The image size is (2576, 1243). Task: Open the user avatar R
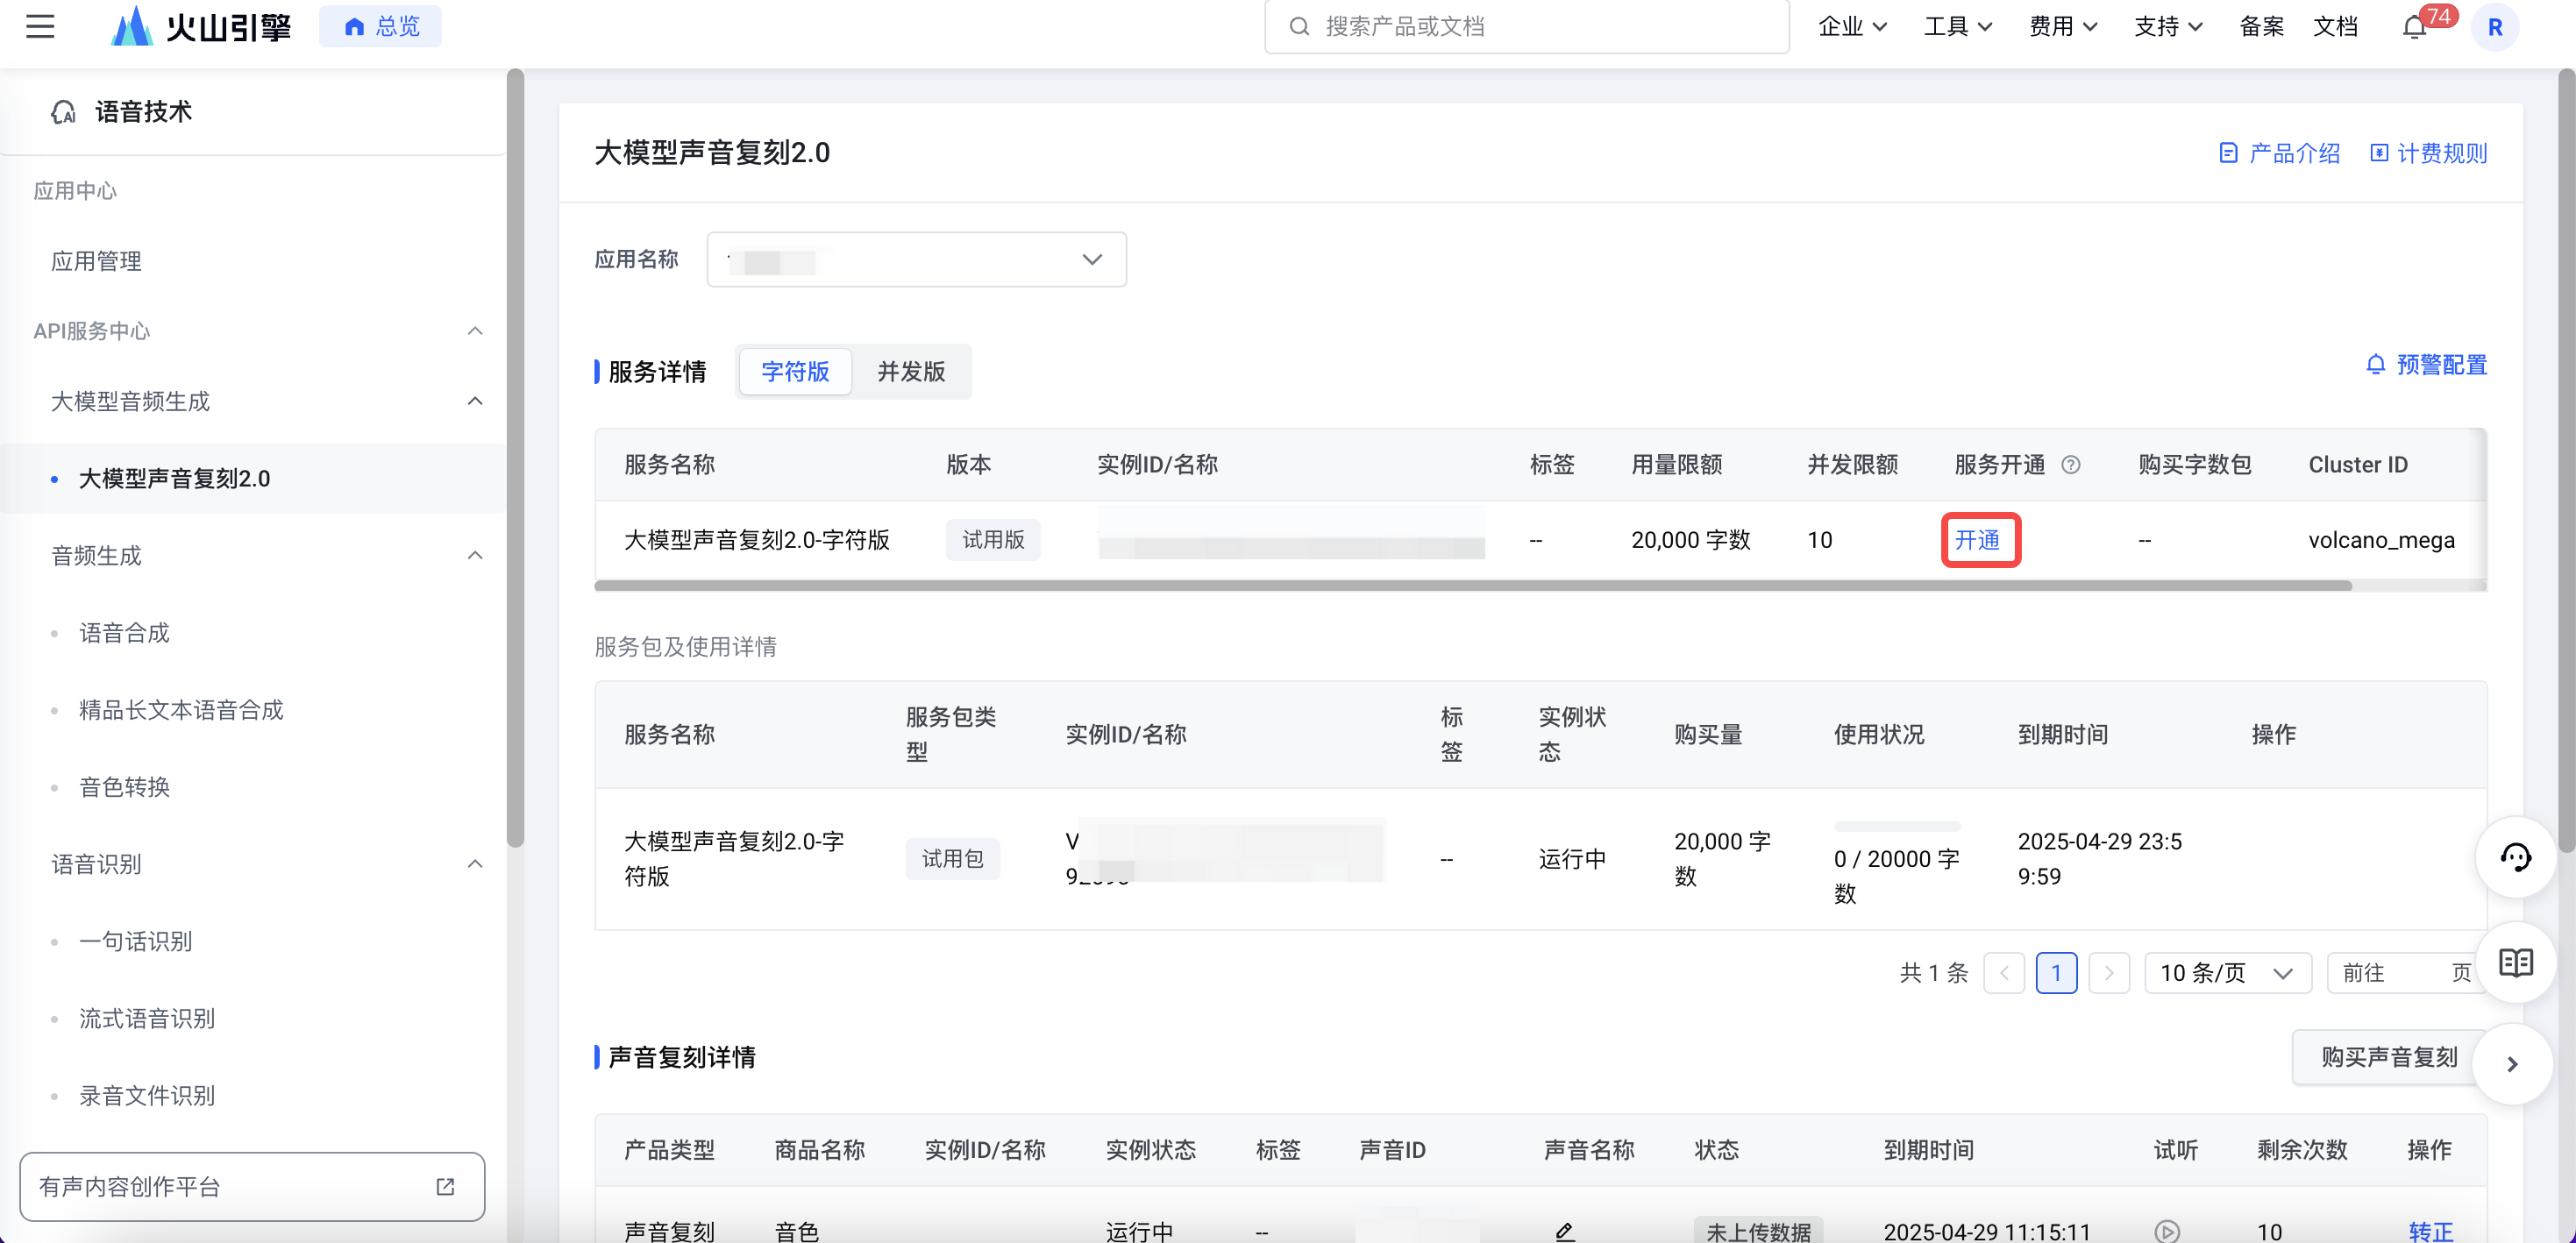(x=2495, y=27)
